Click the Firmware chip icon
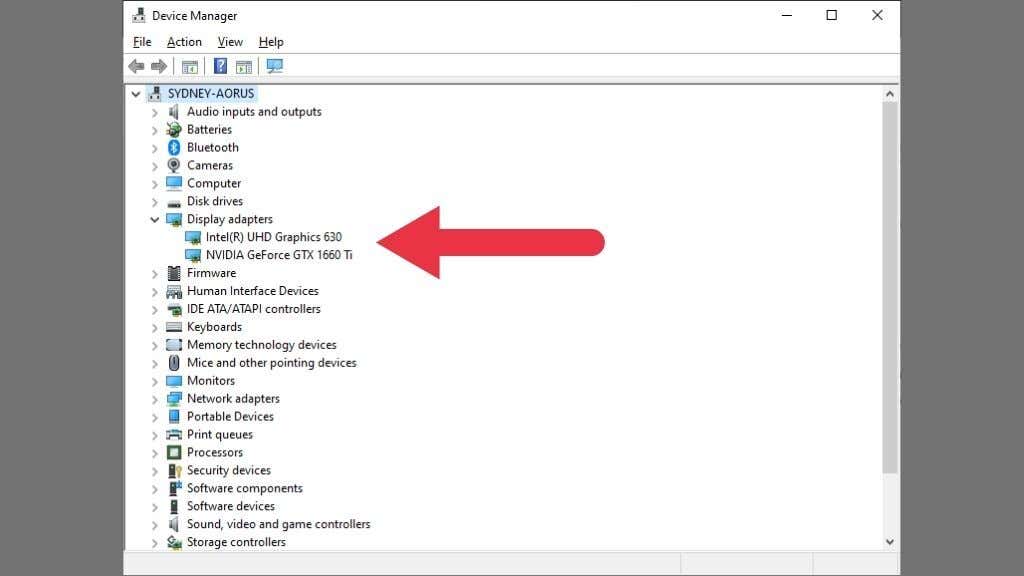The image size is (1024, 576). click(174, 273)
